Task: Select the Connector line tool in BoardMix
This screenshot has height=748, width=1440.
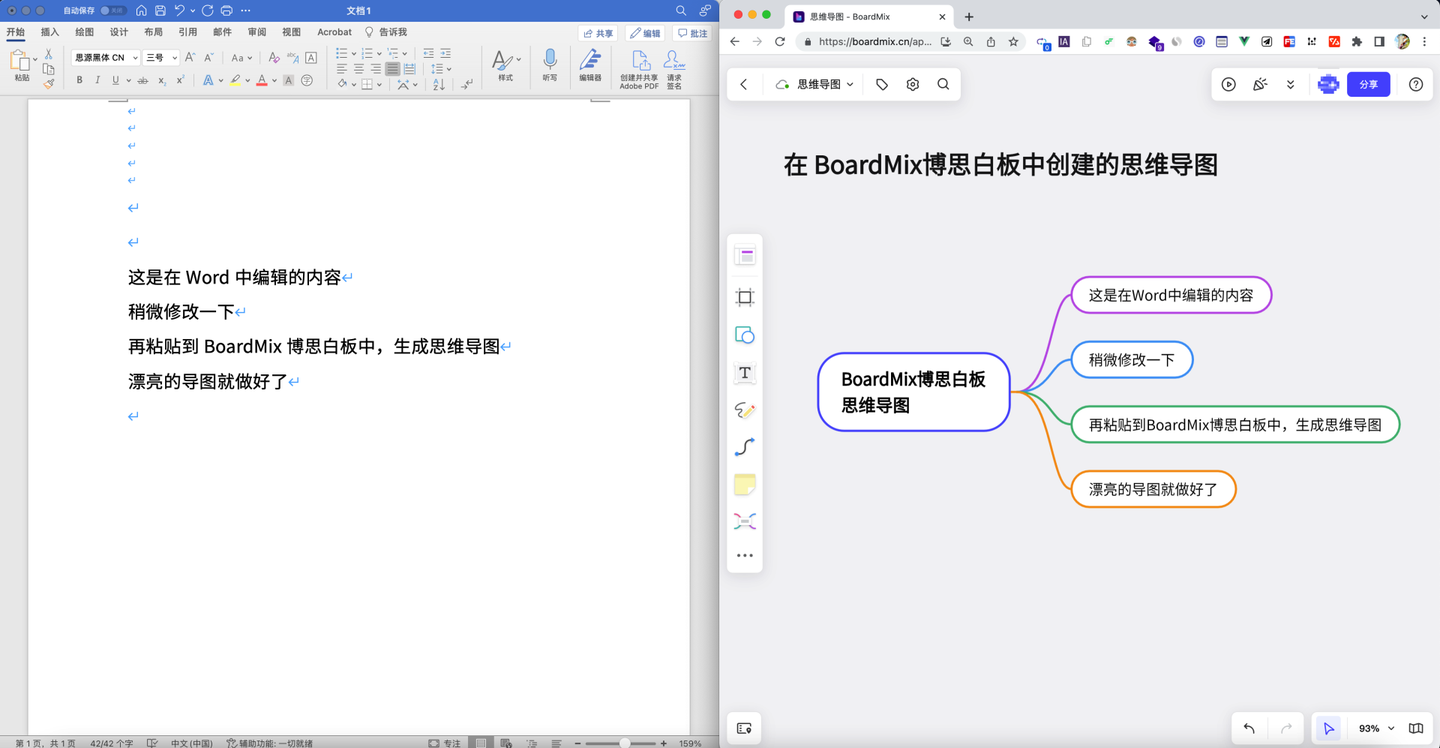Action: click(744, 447)
